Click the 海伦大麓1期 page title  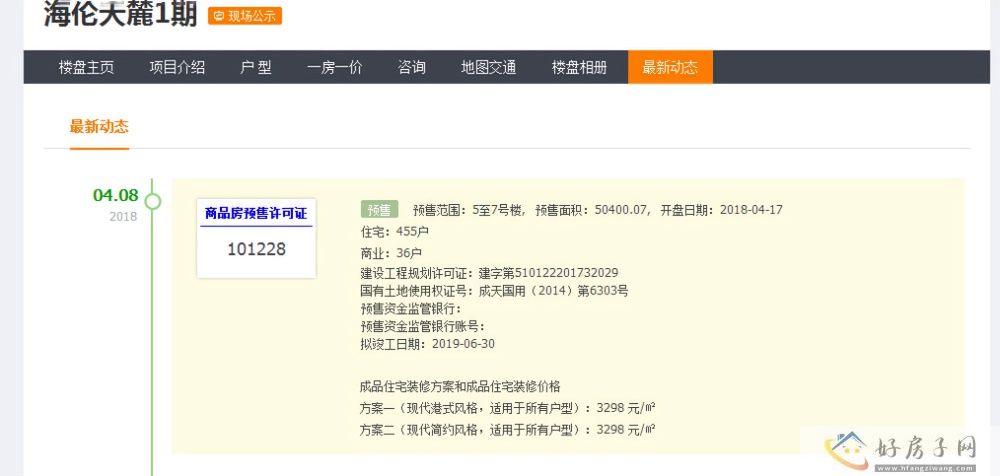tap(120, 14)
